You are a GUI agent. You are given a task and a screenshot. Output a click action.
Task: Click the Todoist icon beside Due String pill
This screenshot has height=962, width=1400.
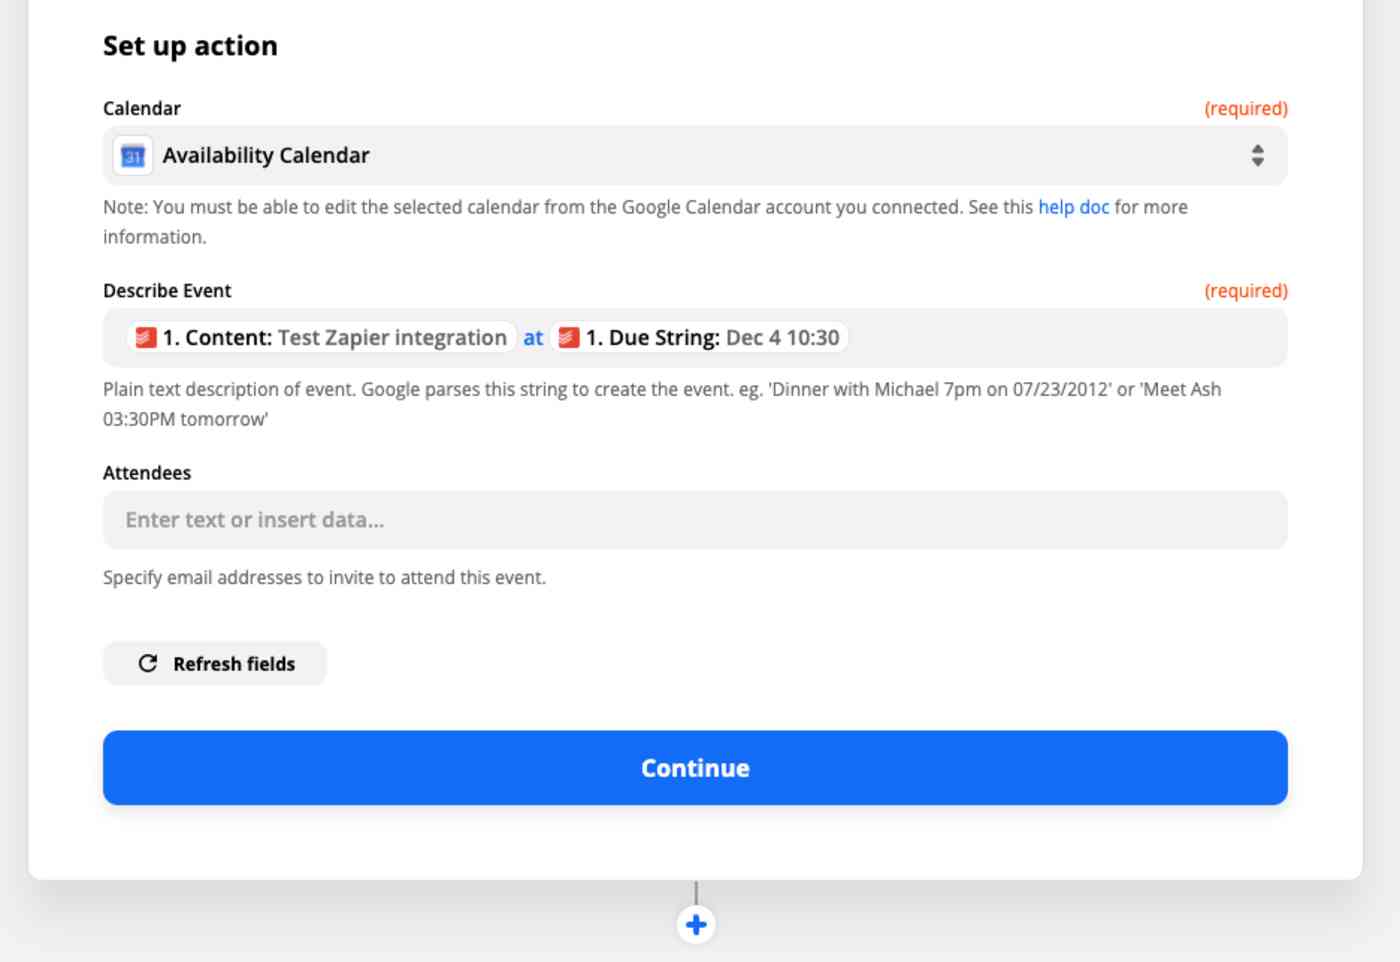tap(569, 338)
